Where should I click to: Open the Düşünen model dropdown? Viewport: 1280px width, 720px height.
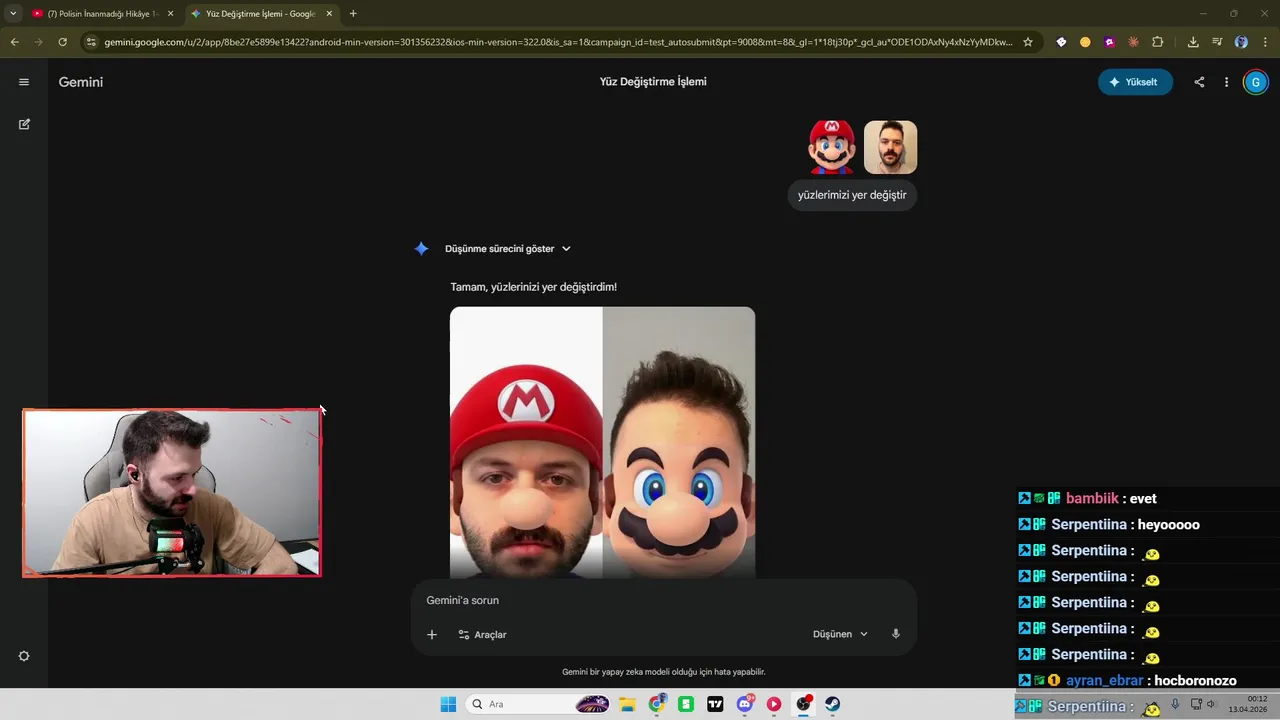[x=840, y=634]
